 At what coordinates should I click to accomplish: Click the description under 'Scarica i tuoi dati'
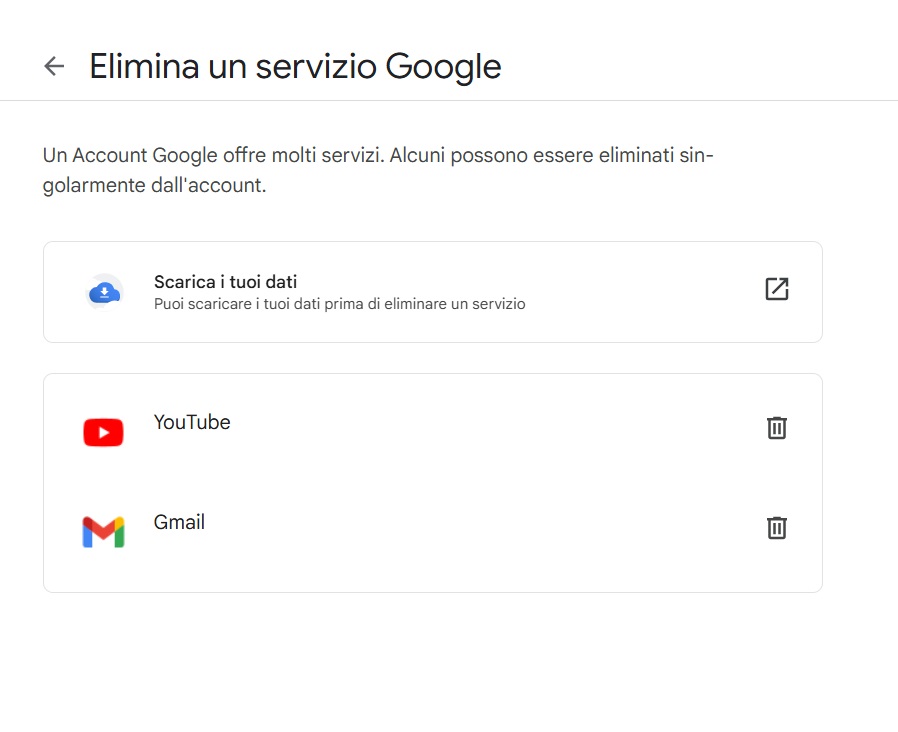point(340,304)
